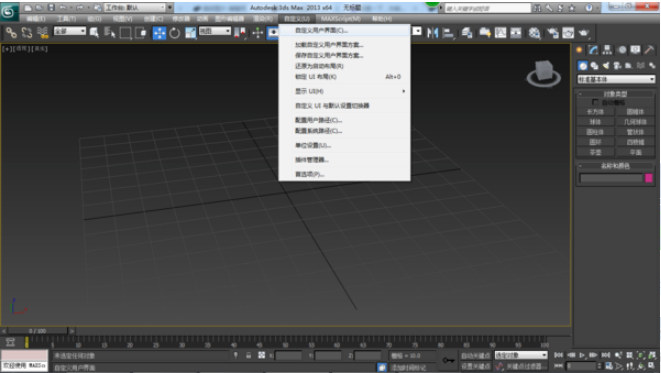Click the teapot Render Production icon

(584, 32)
